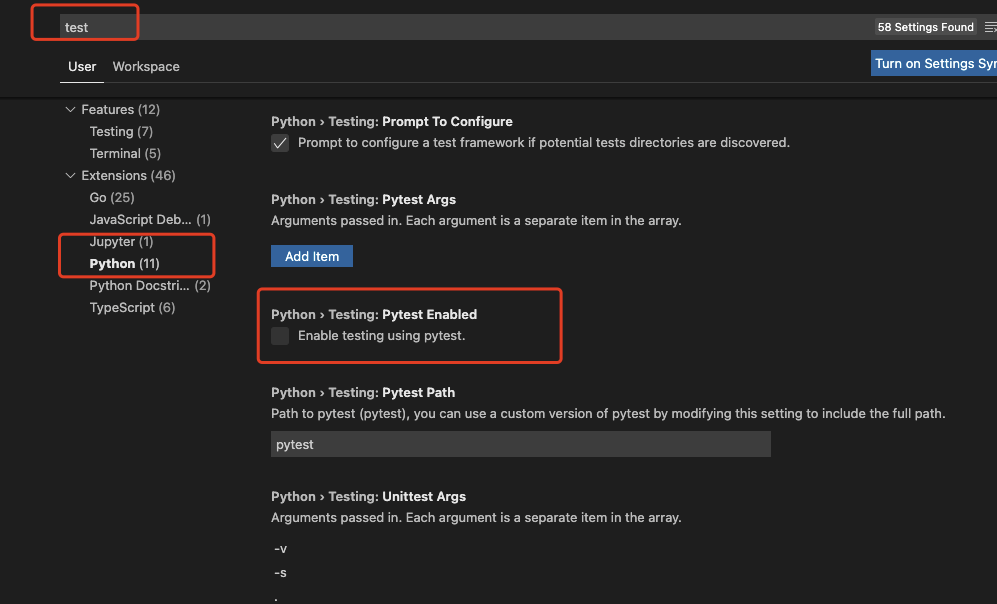Select the User settings tab
The height and width of the screenshot is (604, 997).
pyautogui.click(x=81, y=66)
